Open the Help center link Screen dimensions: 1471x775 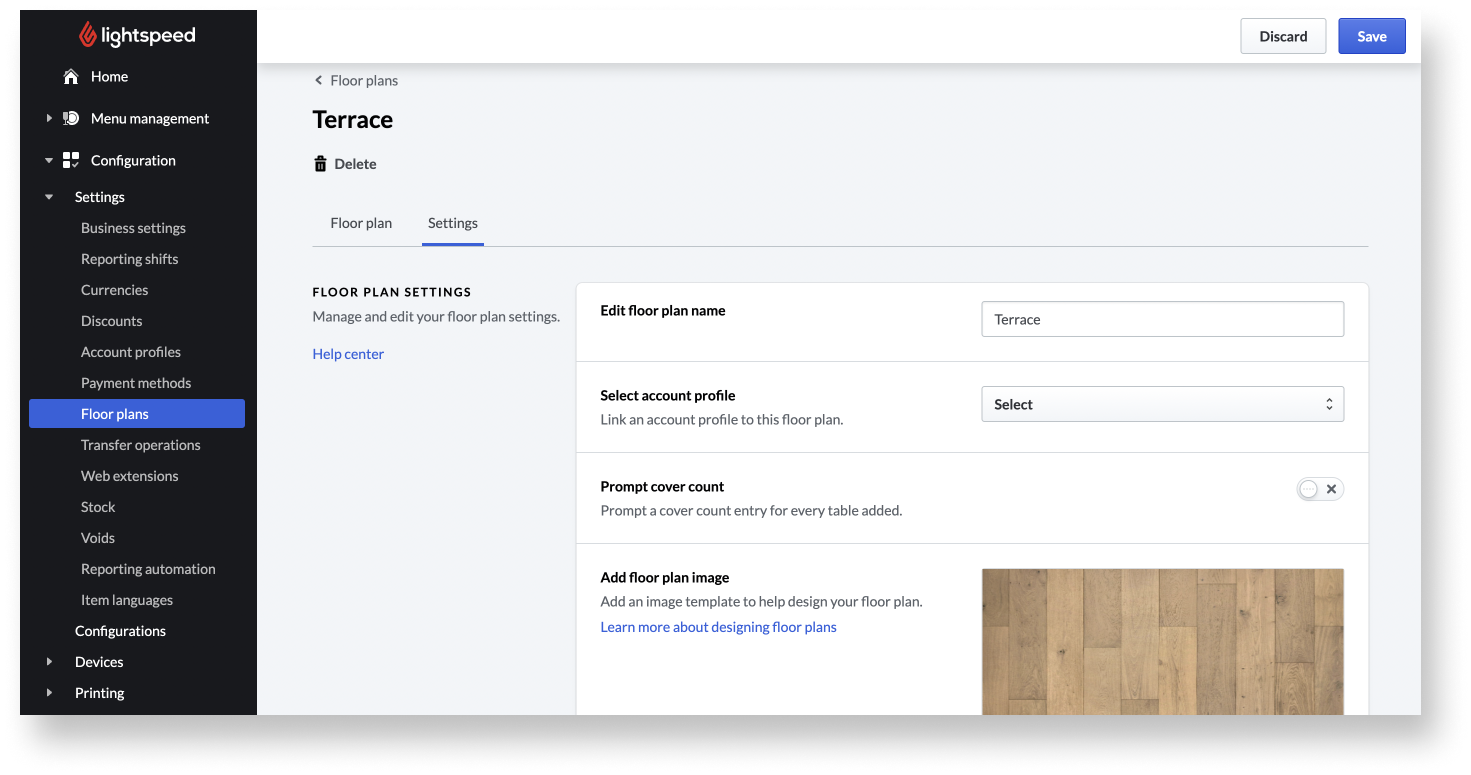click(x=348, y=354)
